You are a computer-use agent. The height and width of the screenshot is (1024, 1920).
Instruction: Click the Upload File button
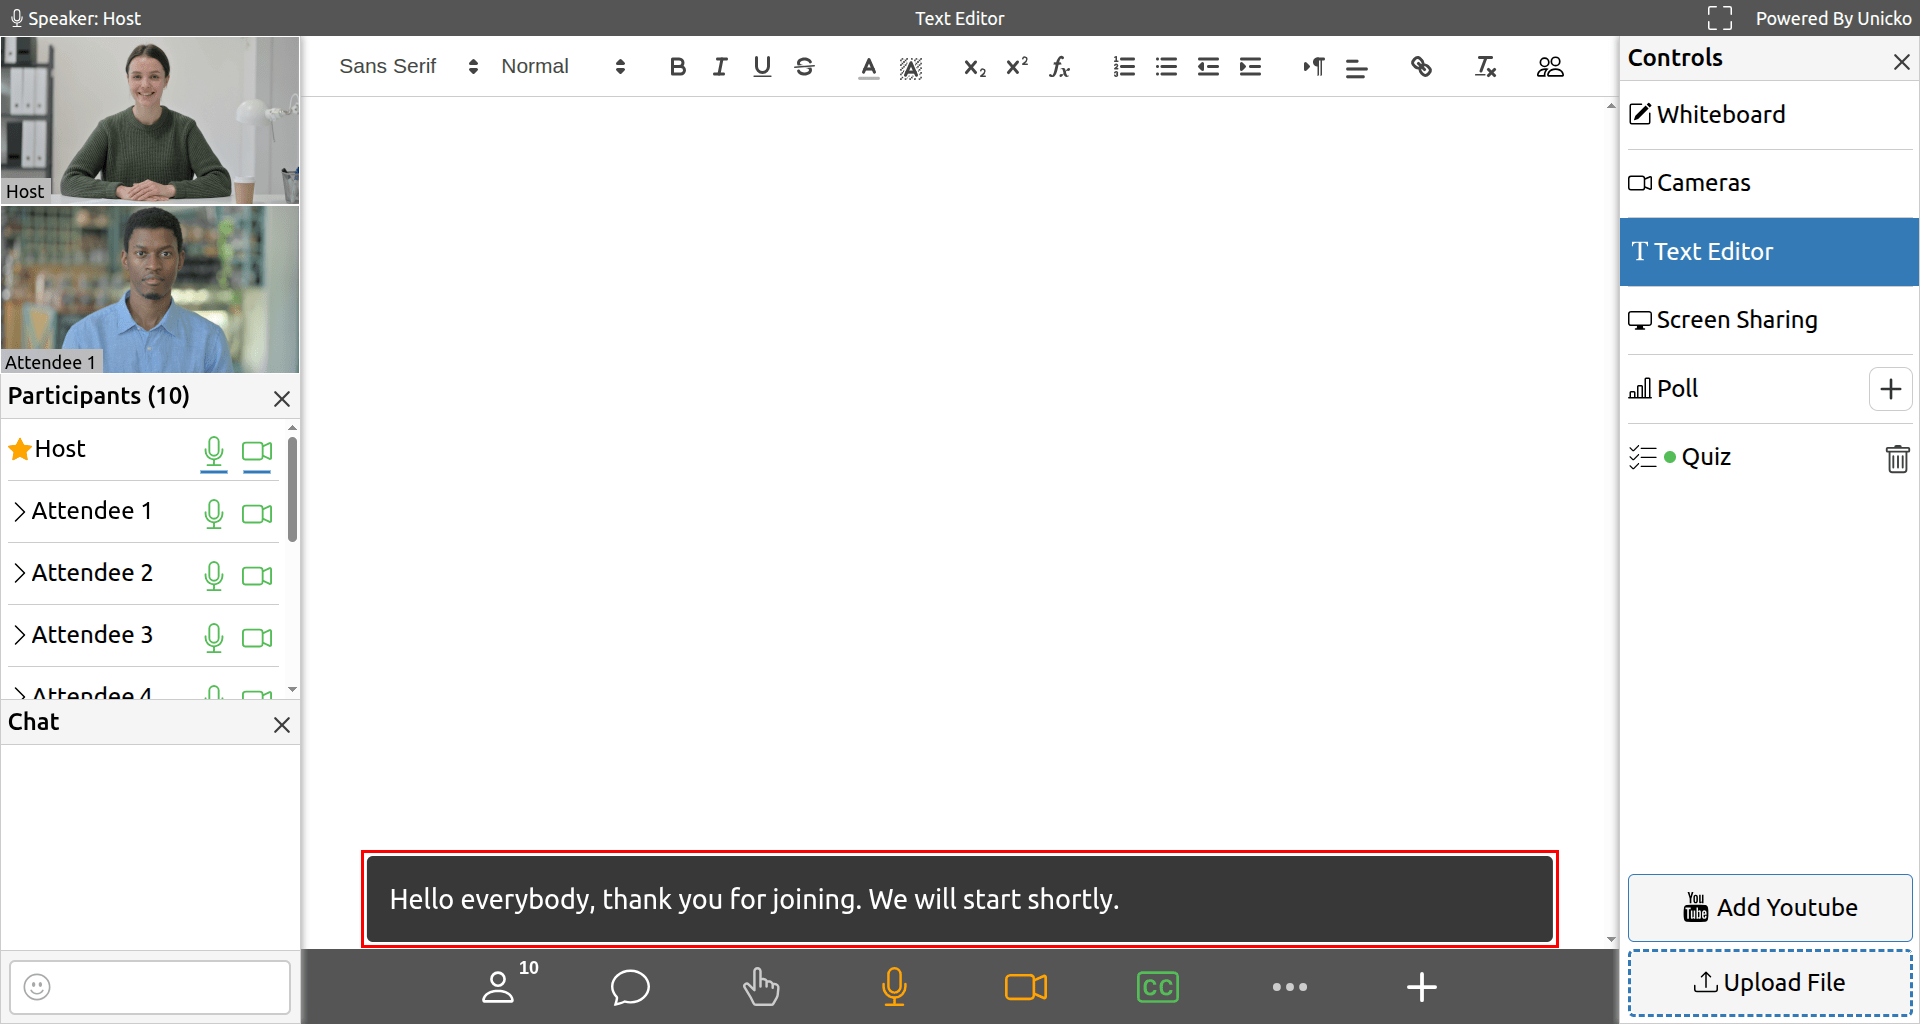tap(1770, 983)
